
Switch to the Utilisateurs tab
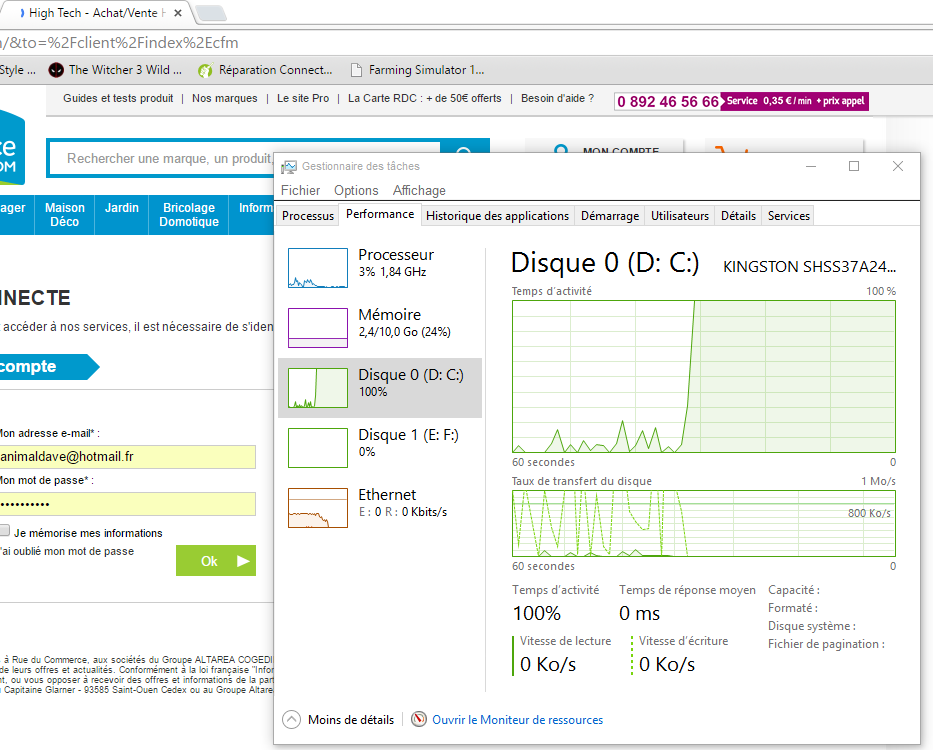tap(680, 215)
